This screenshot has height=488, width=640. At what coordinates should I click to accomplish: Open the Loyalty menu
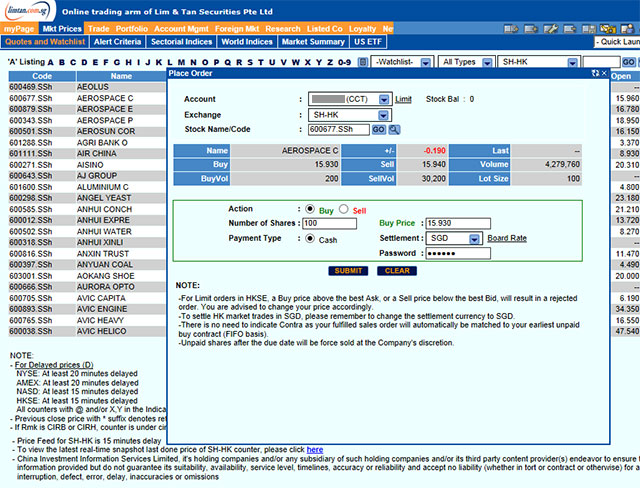(362, 29)
